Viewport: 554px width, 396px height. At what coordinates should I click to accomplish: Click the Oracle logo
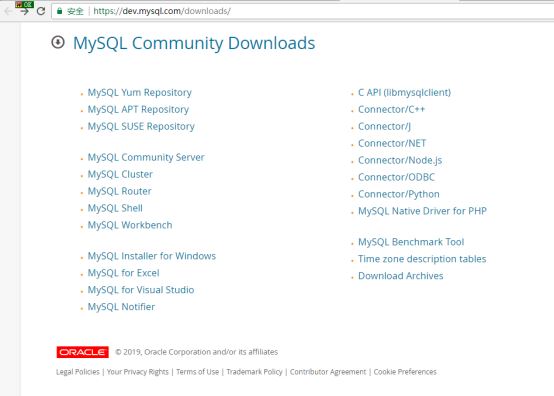click(82, 352)
